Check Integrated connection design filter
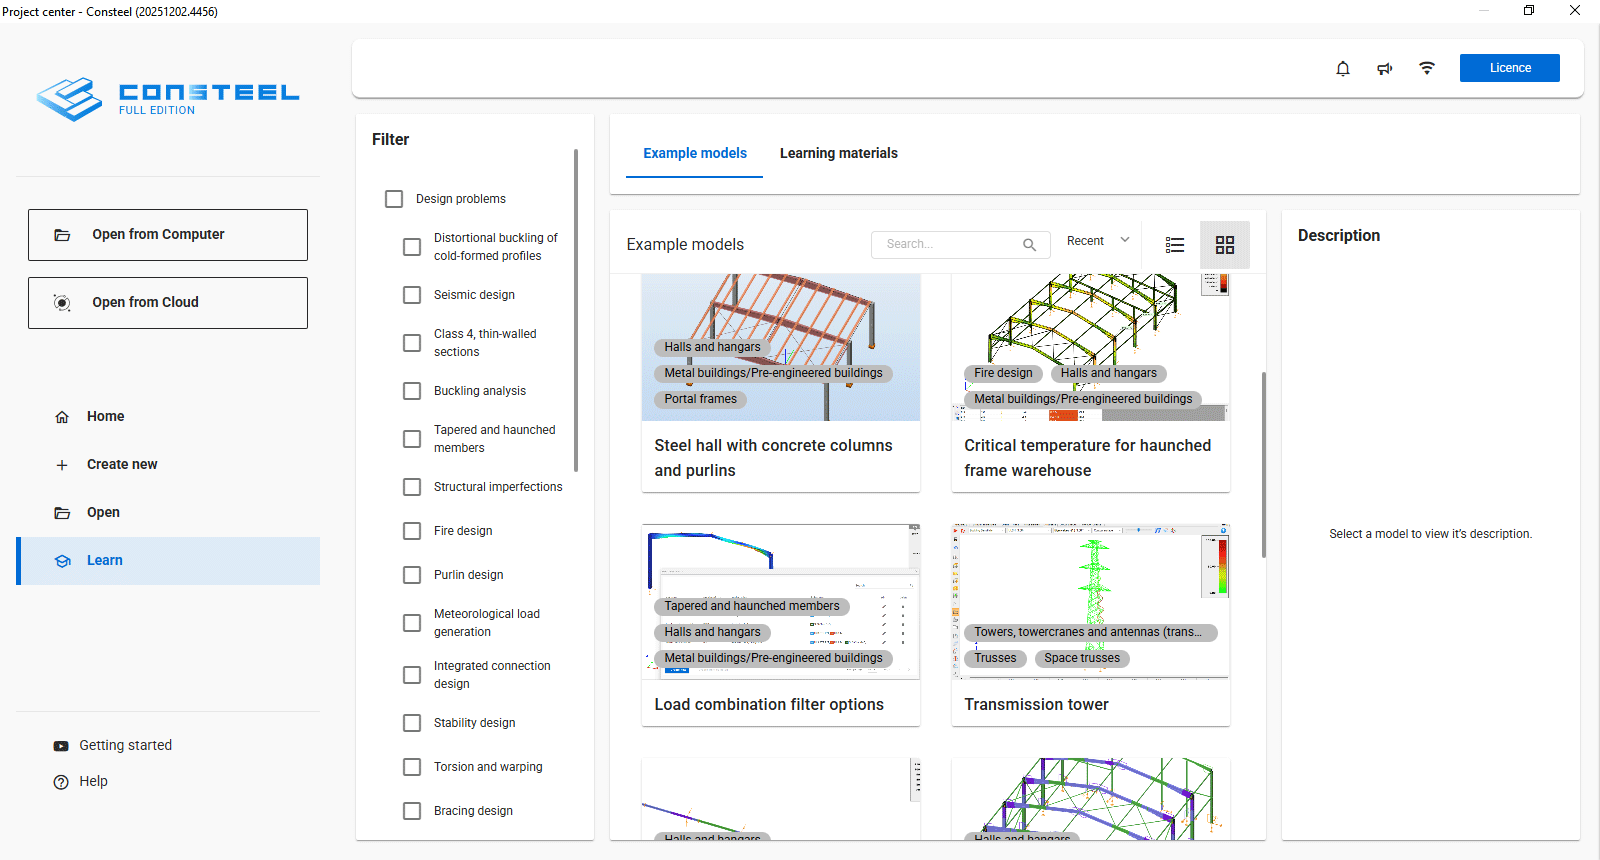 point(412,675)
